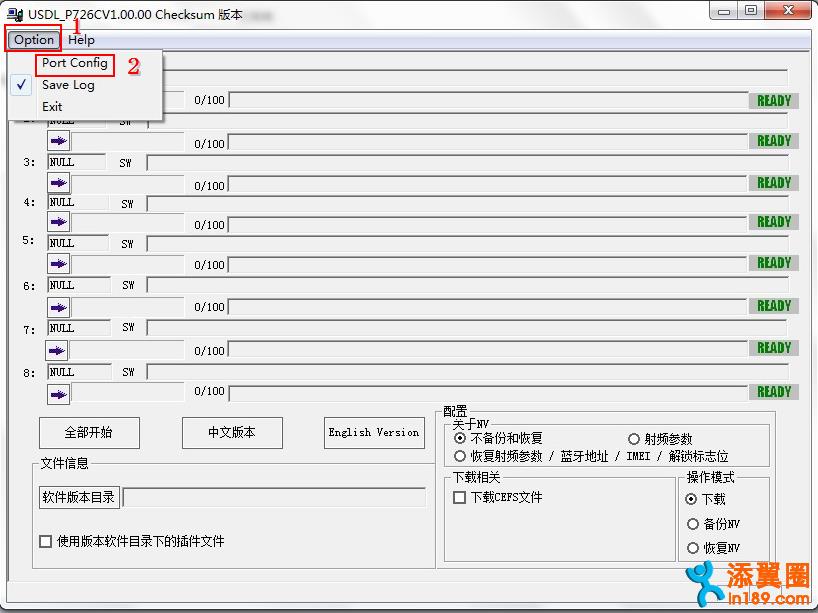
Task: Select the 射频参数 radio button
Action: [634, 439]
